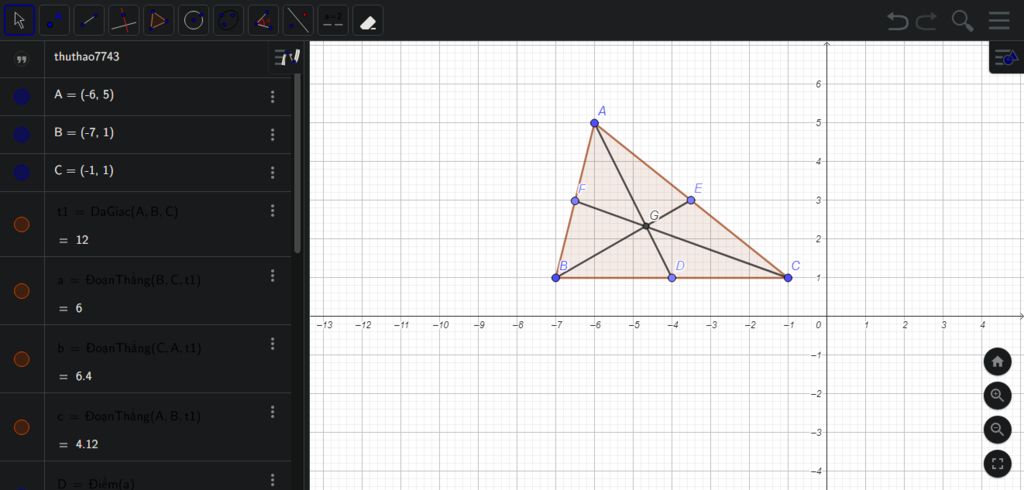The width and height of the screenshot is (1024, 490).
Task: Toggle visibility of polygon t1
Action: (x=22, y=224)
